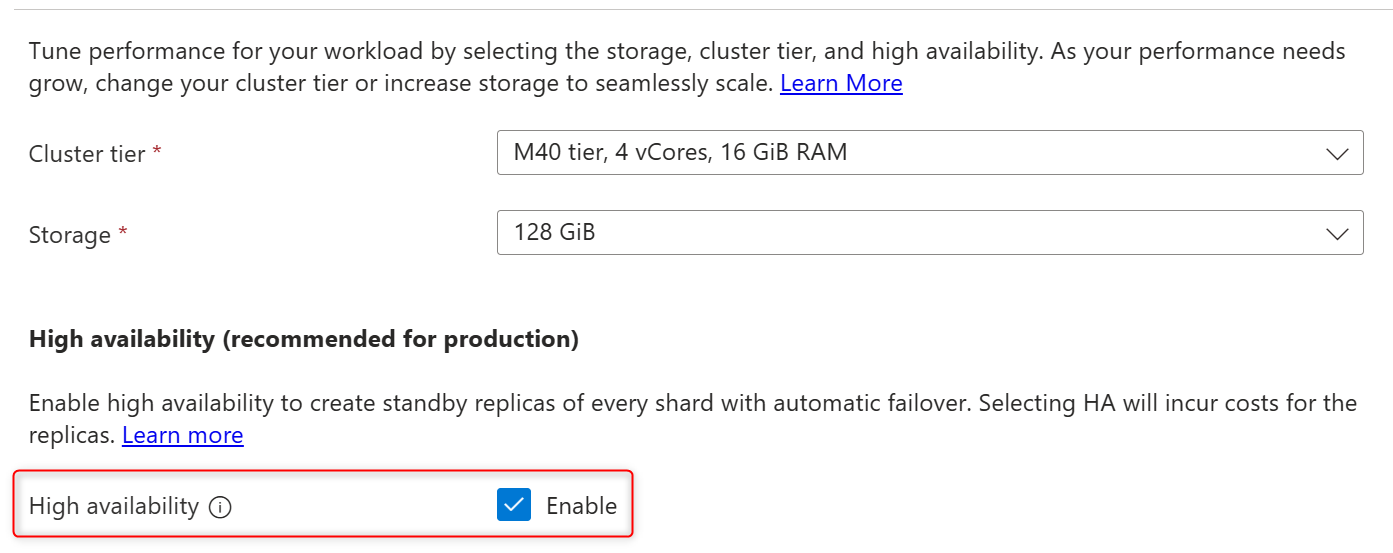Click the checkmark inside the Enable box

coord(514,506)
